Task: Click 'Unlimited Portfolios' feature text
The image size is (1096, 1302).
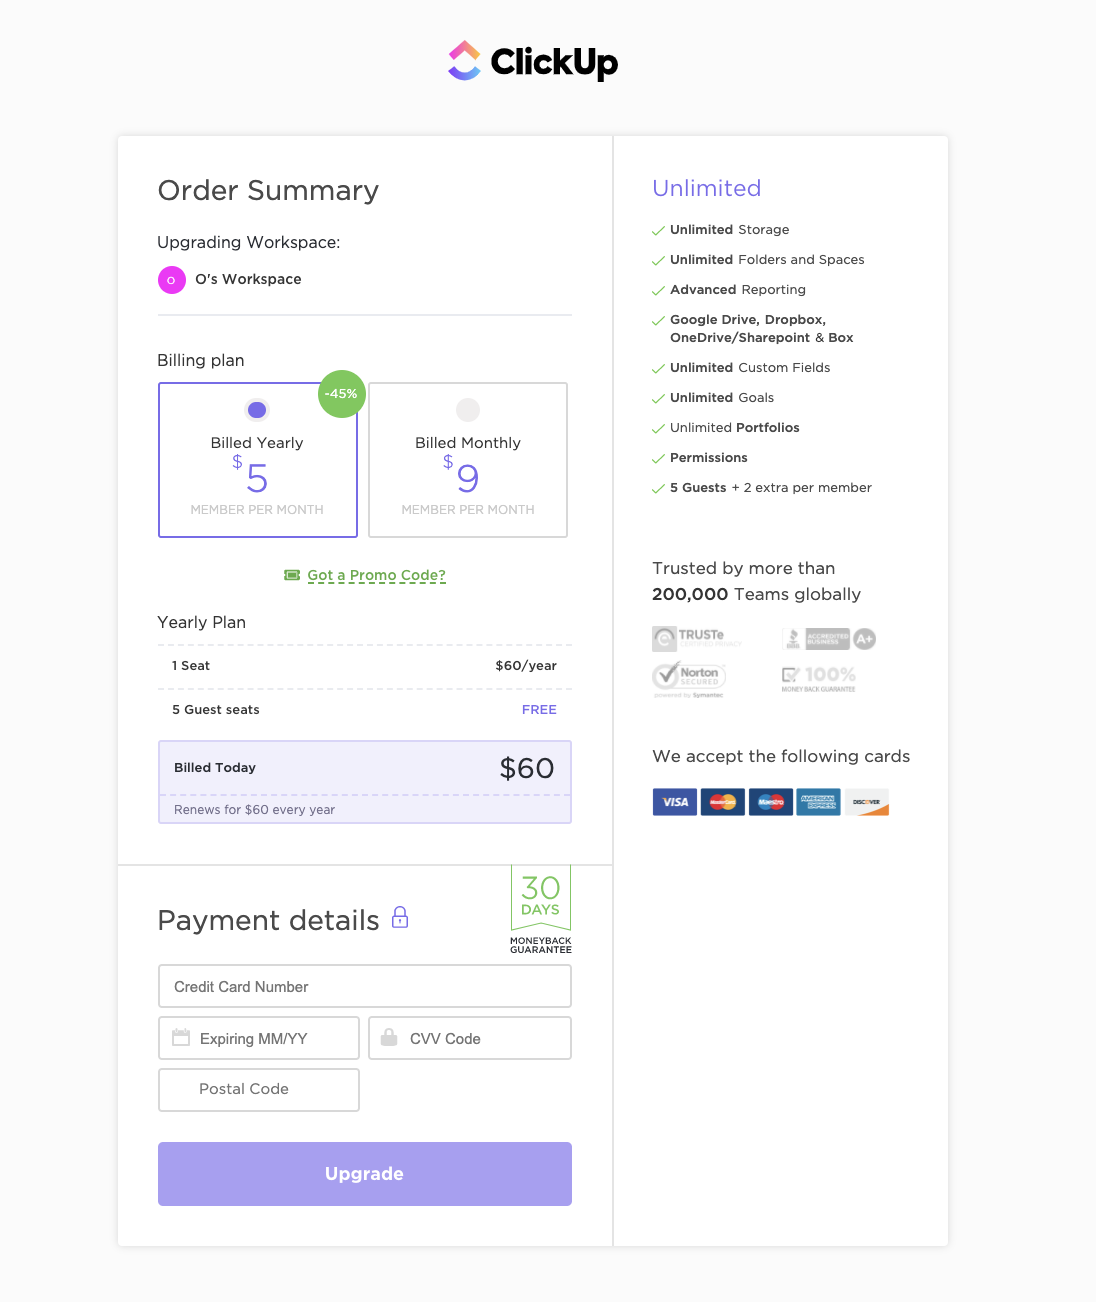Action: click(x=735, y=428)
